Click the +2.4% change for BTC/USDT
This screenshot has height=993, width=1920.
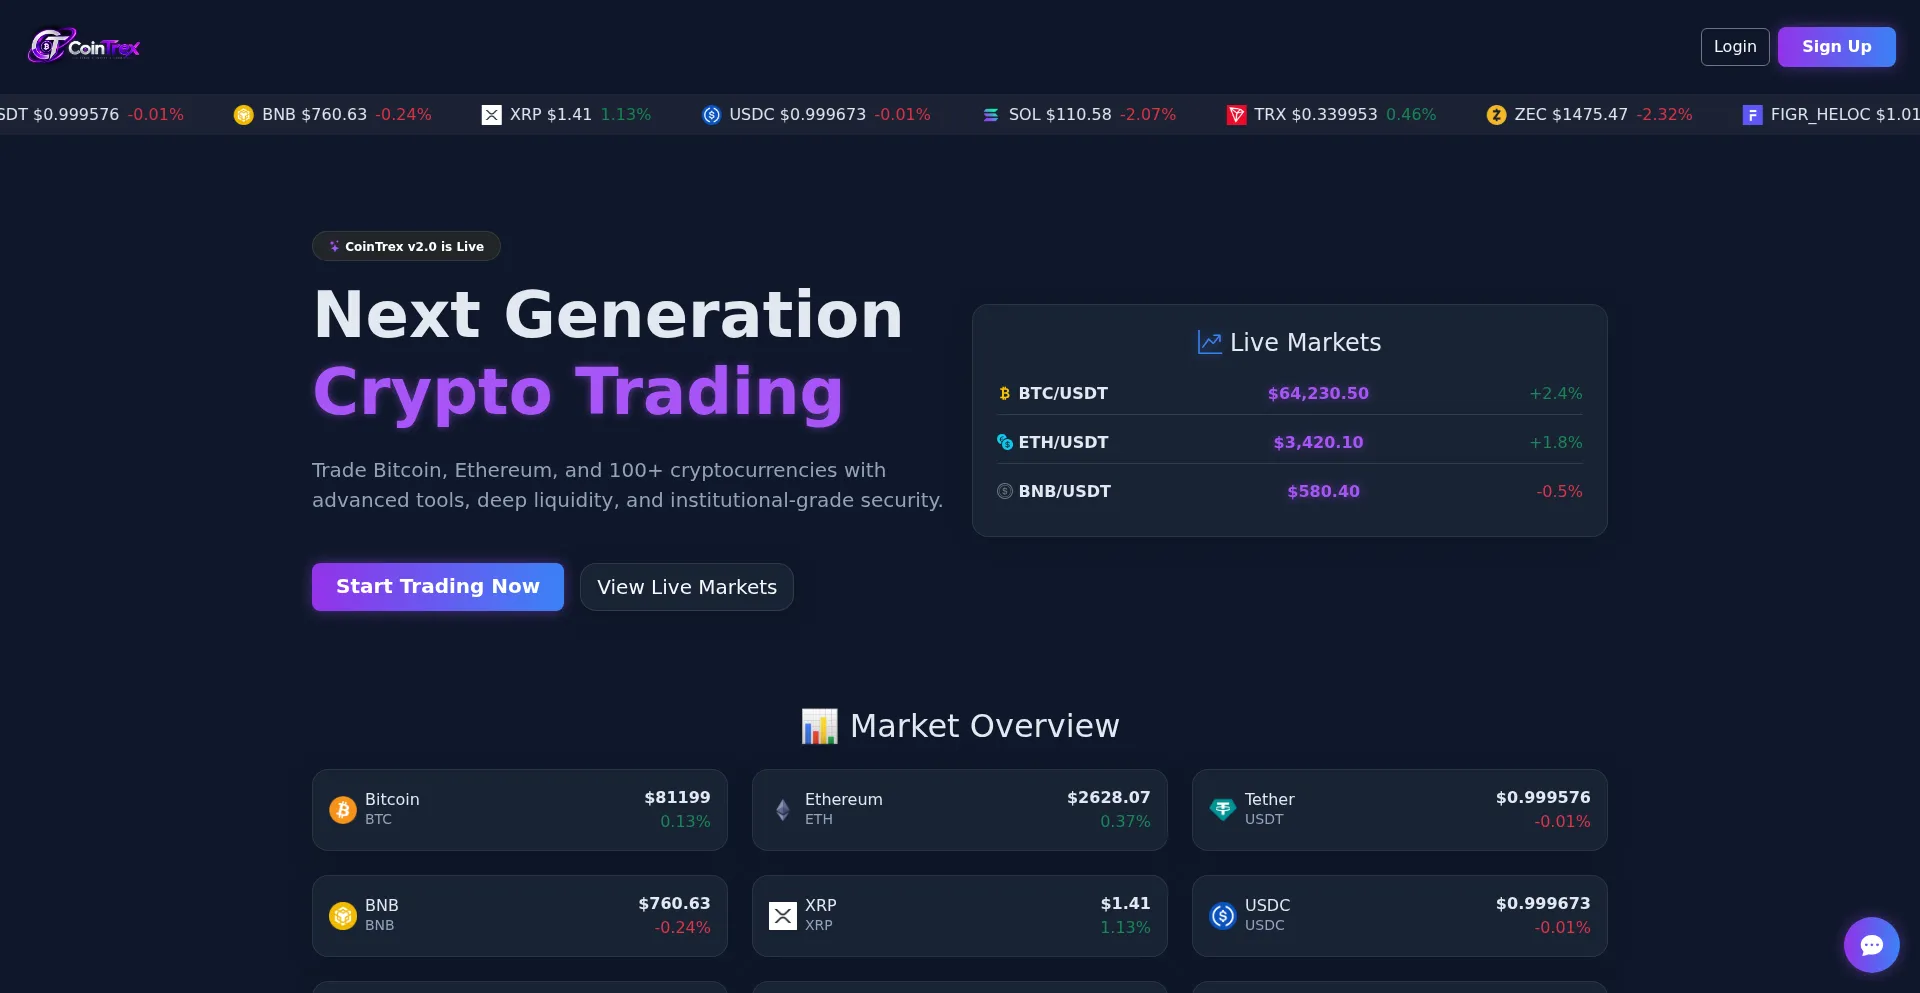[1556, 394]
